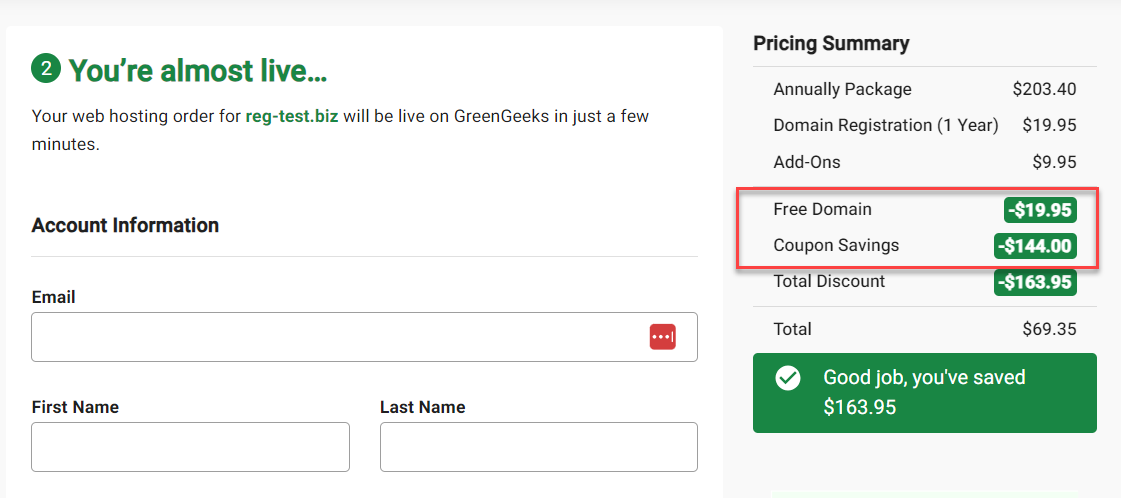Click the Free Domain label
Viewport: 1121px width, 498px height.
click(x=823, y=209)
